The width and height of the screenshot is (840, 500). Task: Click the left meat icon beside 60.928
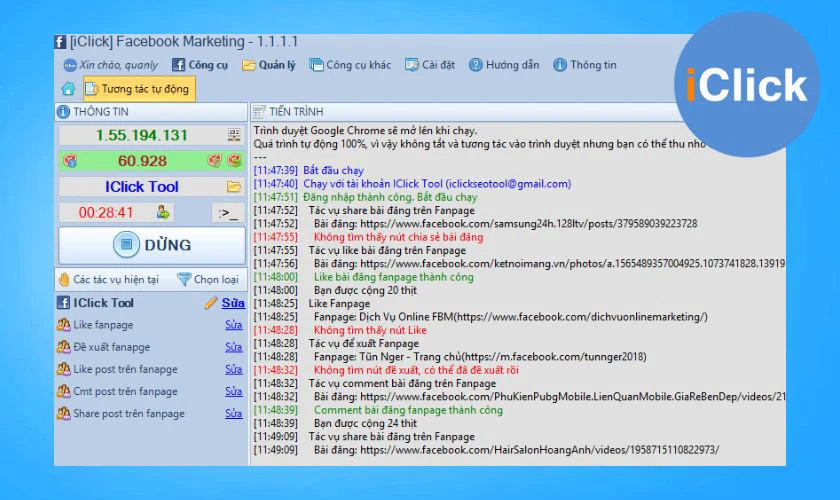[70, 161]
